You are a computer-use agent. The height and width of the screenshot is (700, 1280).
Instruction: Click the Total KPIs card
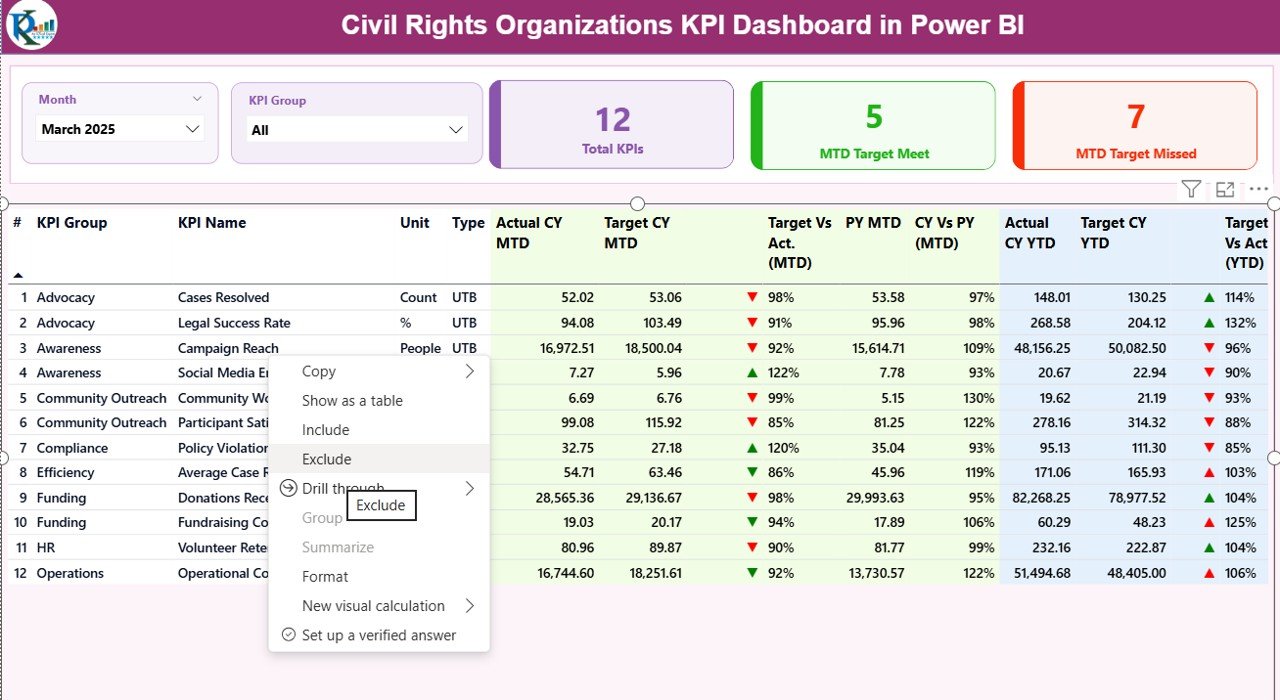612,125
